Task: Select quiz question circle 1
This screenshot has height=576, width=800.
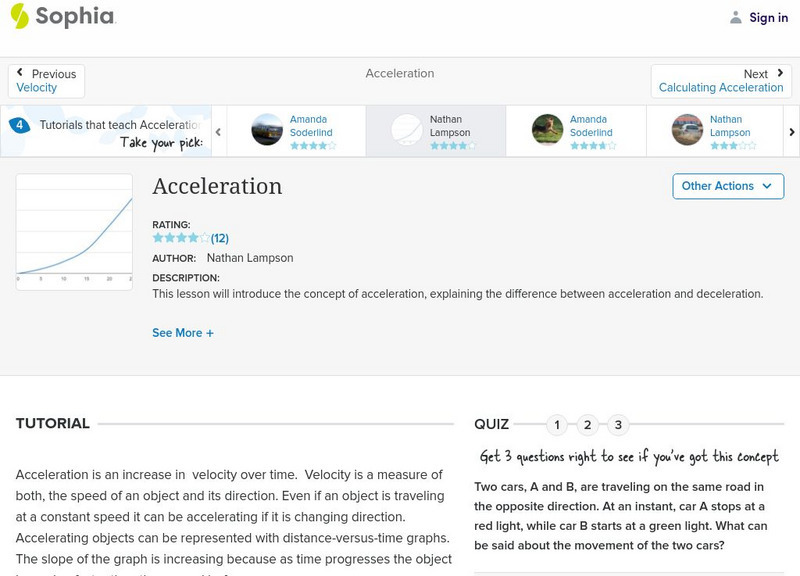Action: click(557, 424)
